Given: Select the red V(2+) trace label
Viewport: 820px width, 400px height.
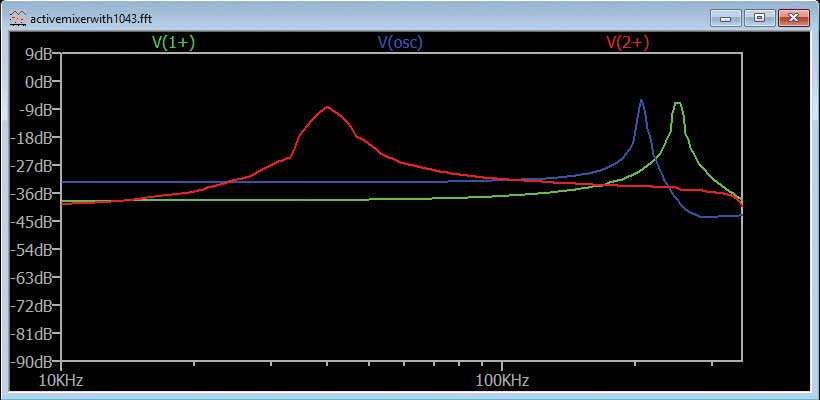Looking at the screenshot, I should click(x=628, y=42).
